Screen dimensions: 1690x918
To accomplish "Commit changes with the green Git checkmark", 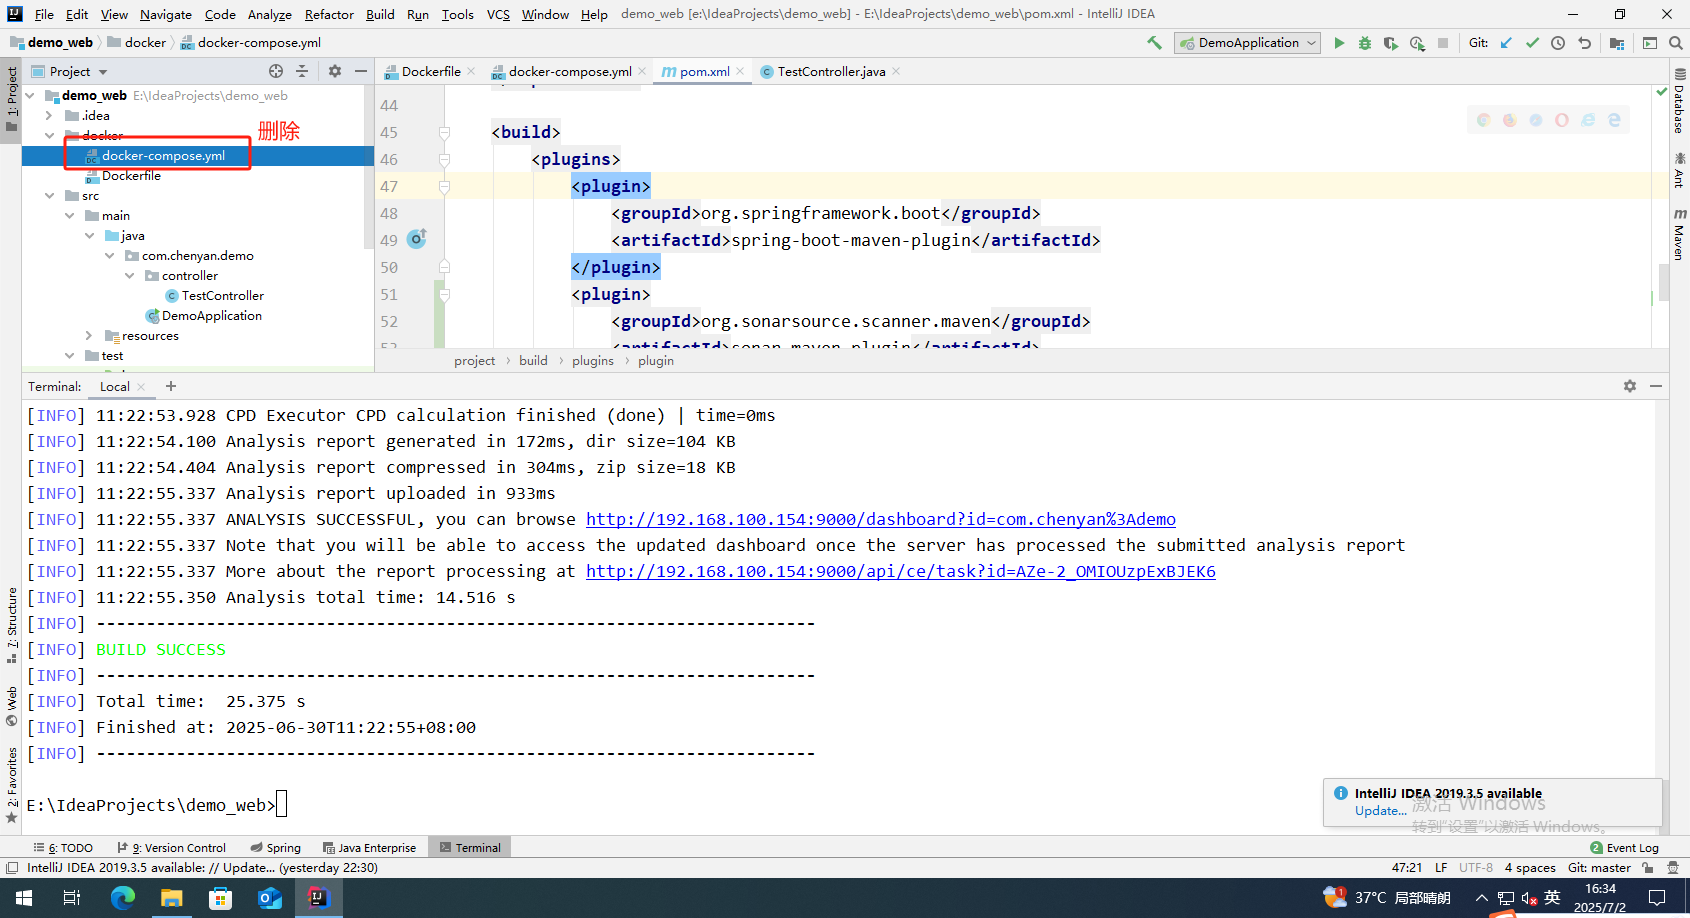I will coord(1532,43).
